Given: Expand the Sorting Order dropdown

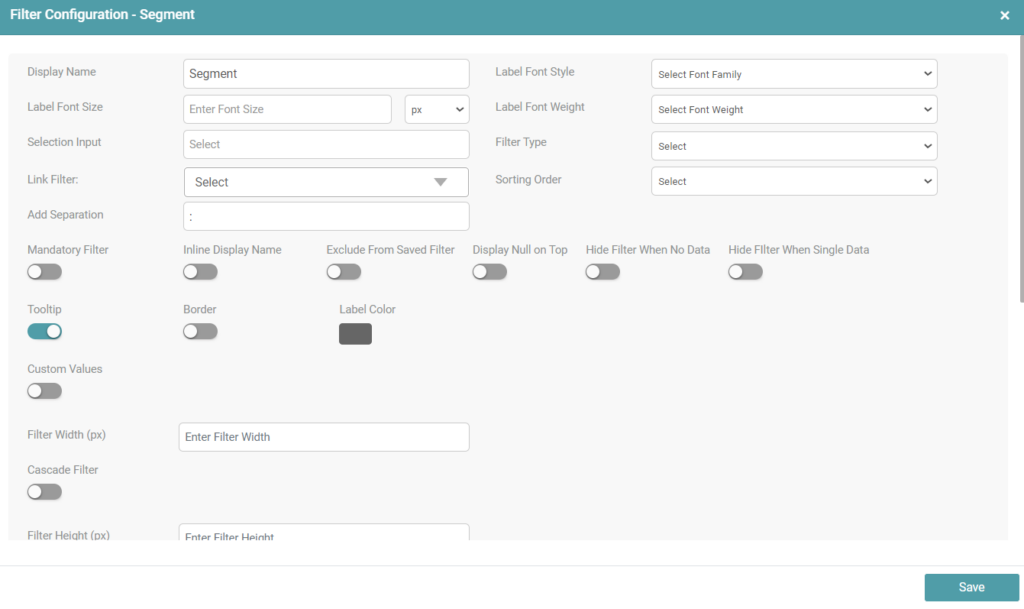Looking at the screenshot, I should pyautogui.click(x=793, y=181).
